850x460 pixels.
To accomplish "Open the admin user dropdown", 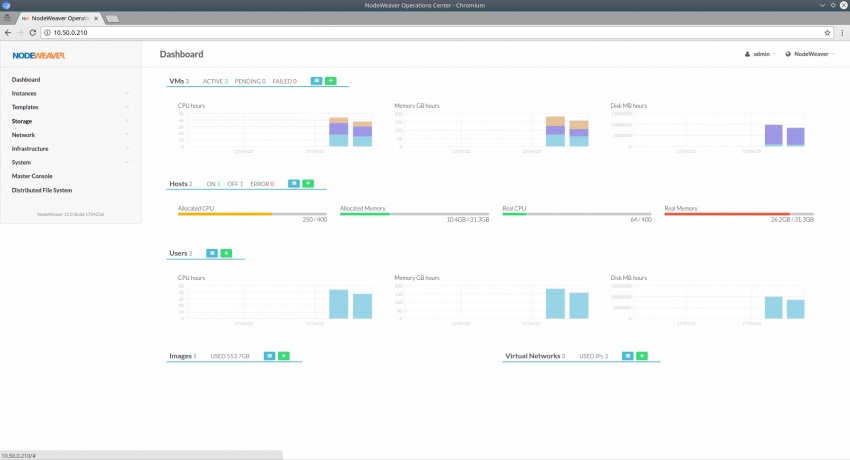I will 760,54.
